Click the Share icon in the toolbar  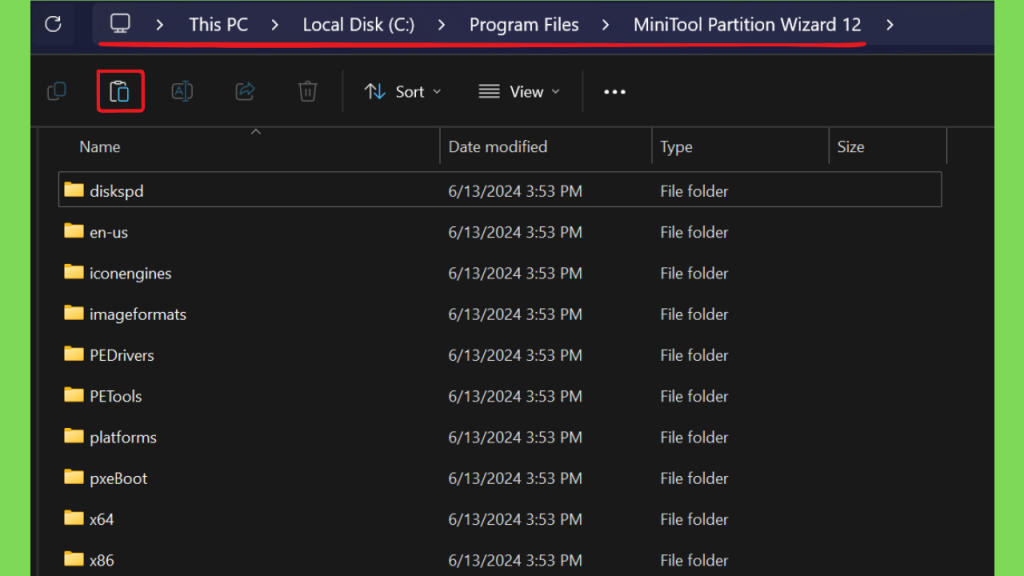pos(245,91)
